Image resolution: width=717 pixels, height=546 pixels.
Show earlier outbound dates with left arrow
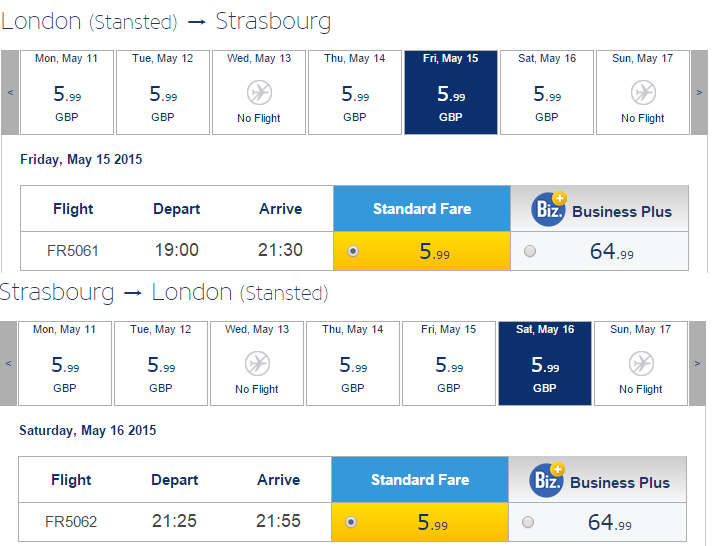[x=10, y=92]
